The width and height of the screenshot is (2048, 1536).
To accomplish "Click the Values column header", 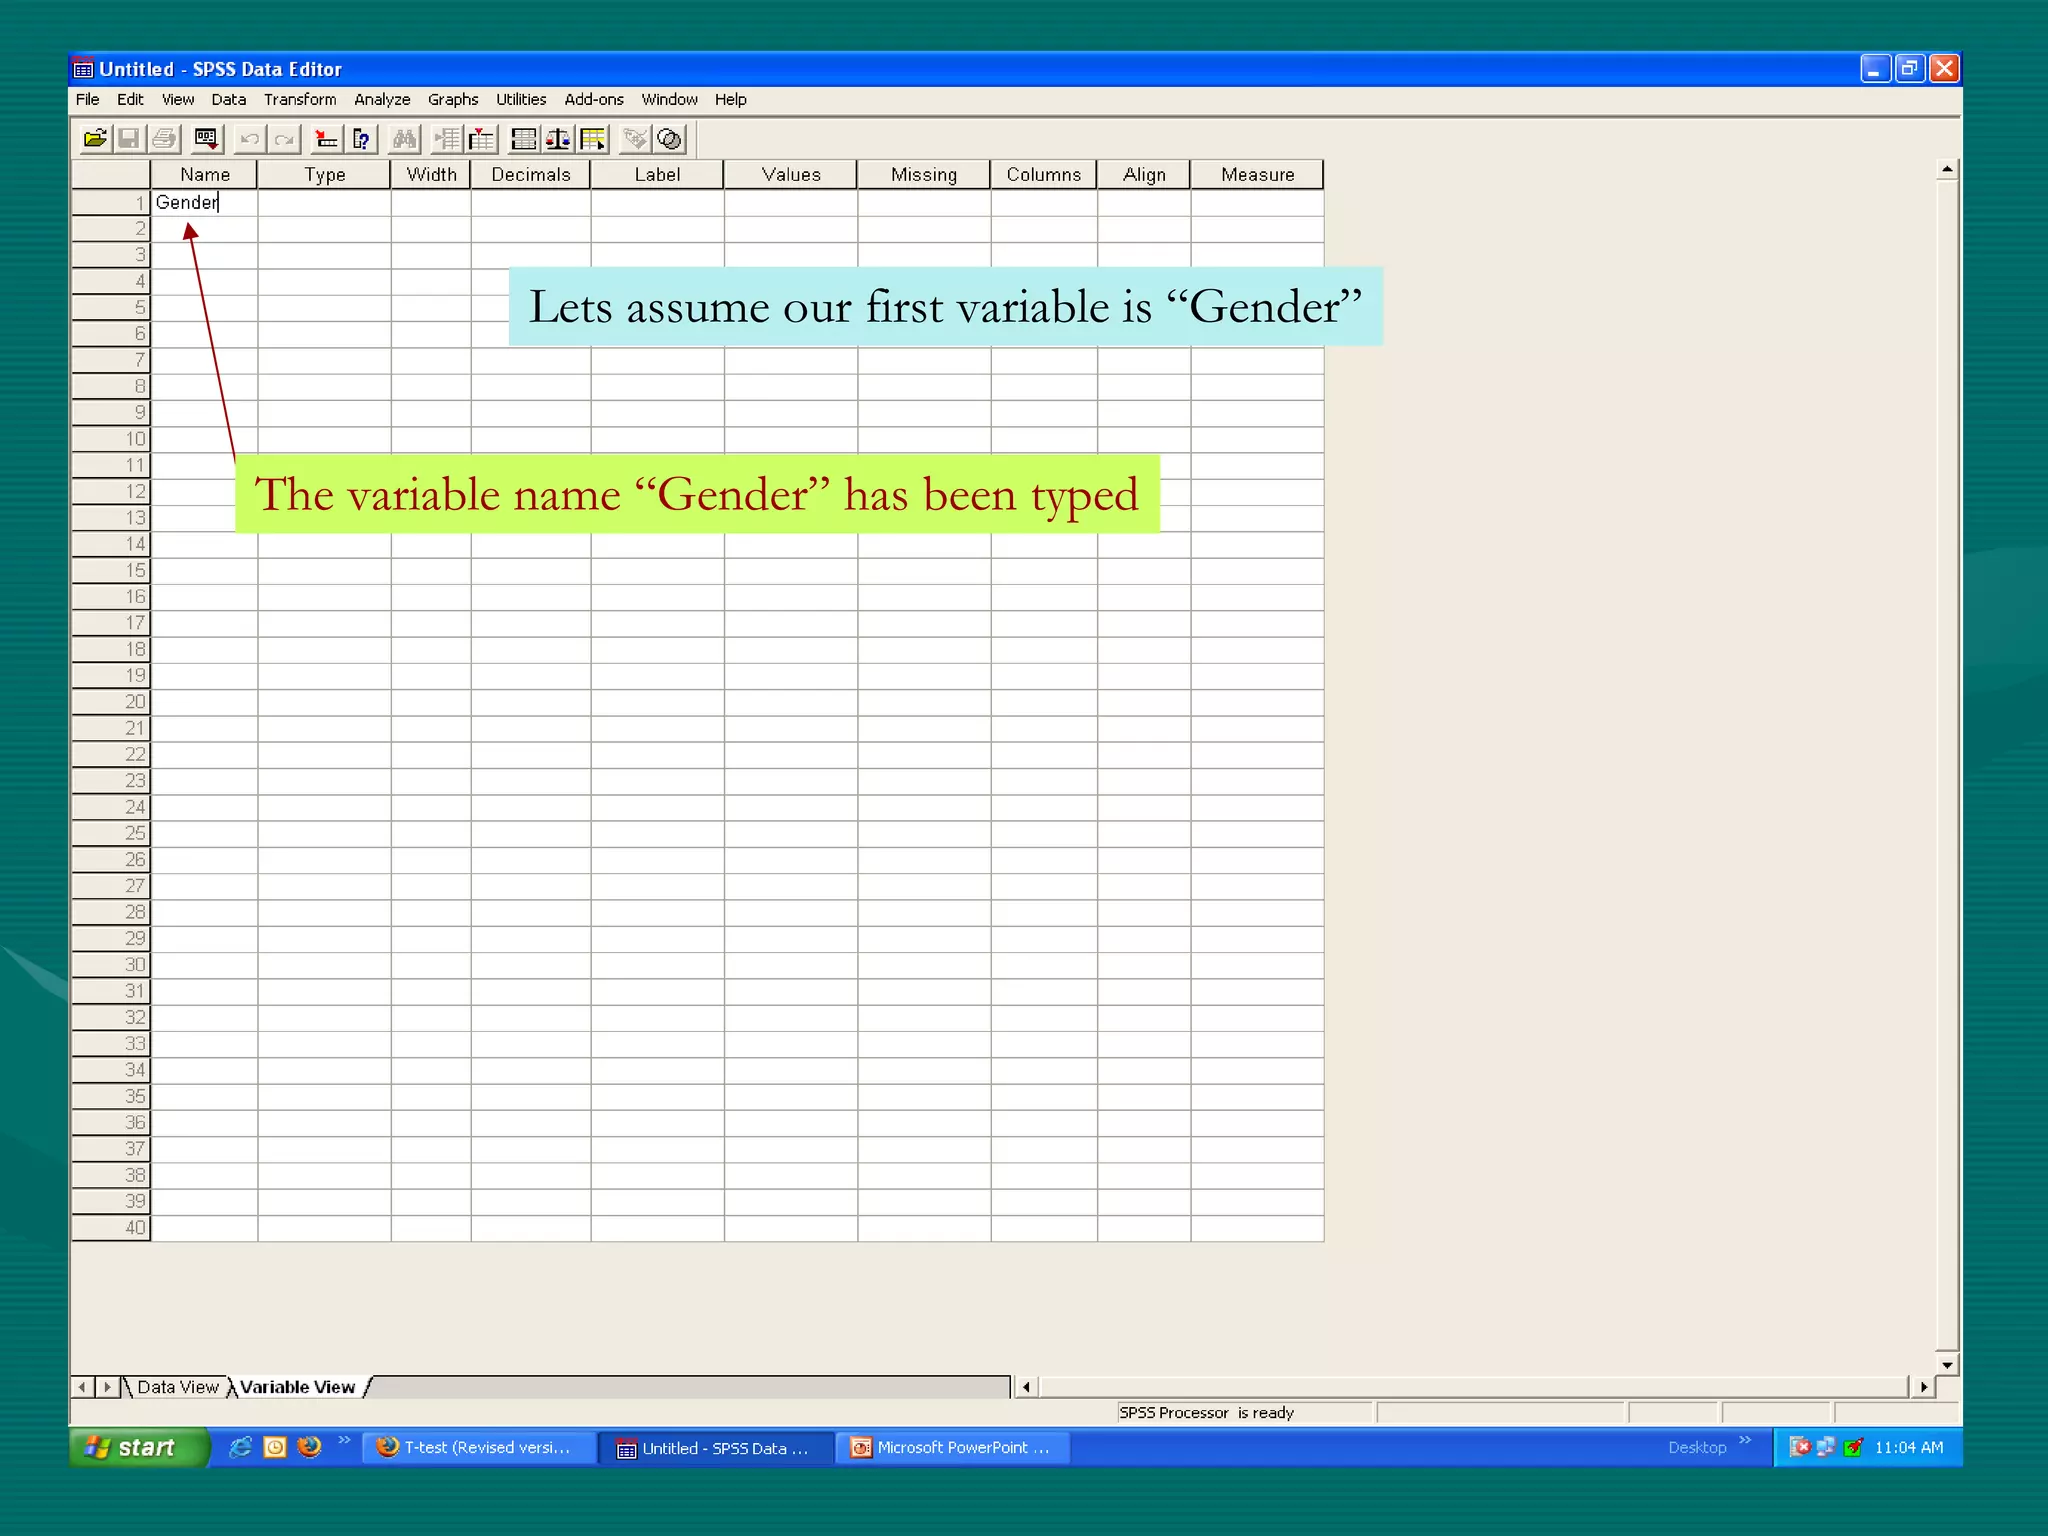I will coord(791,174).
